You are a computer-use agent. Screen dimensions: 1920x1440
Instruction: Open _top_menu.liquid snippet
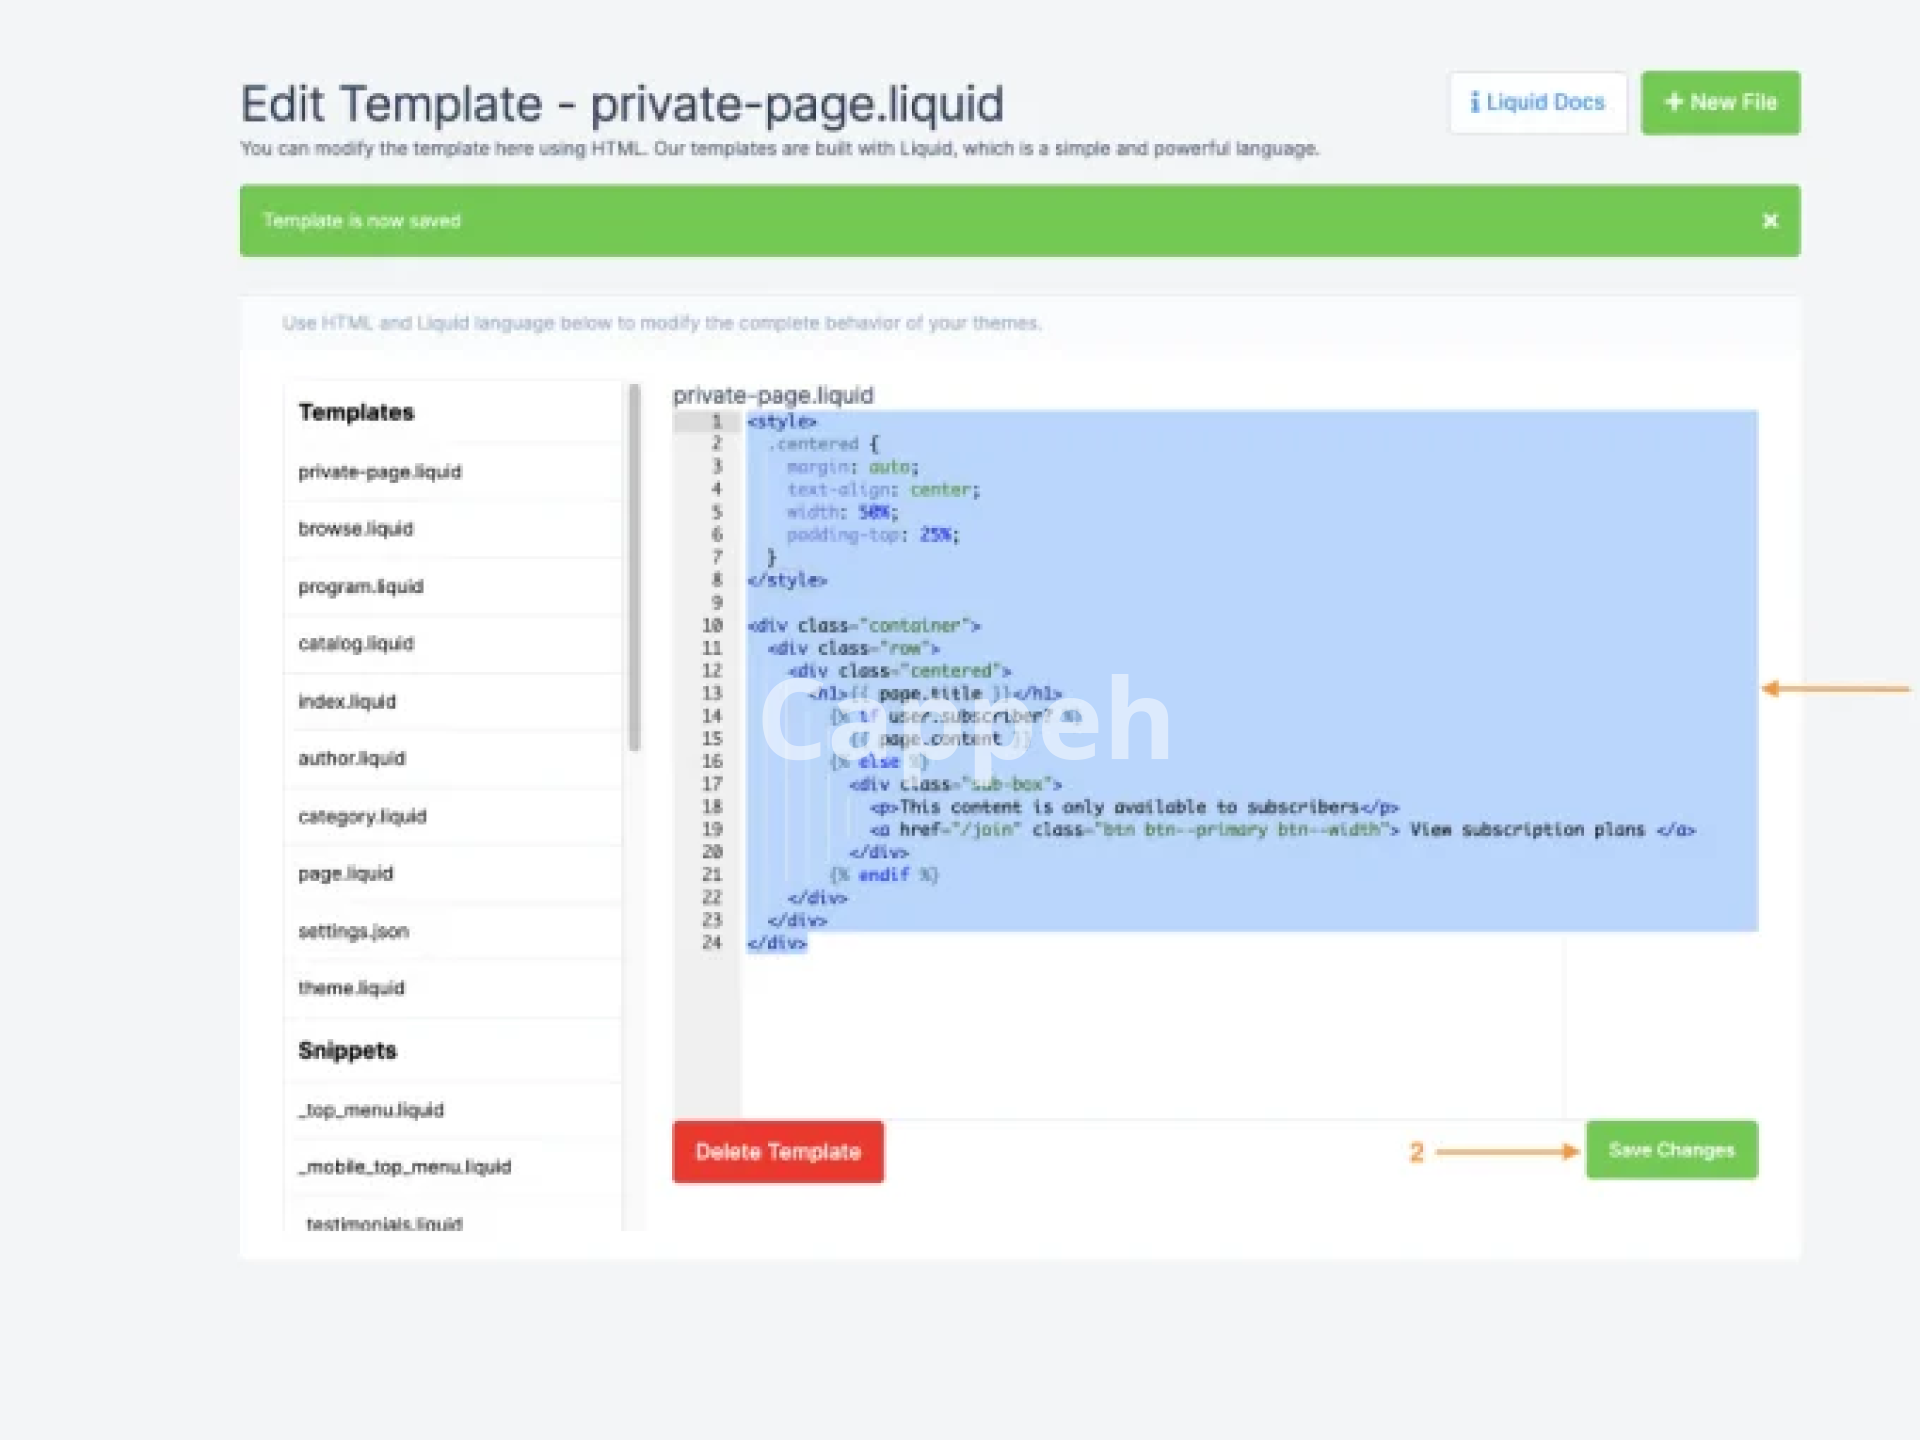370,1110
